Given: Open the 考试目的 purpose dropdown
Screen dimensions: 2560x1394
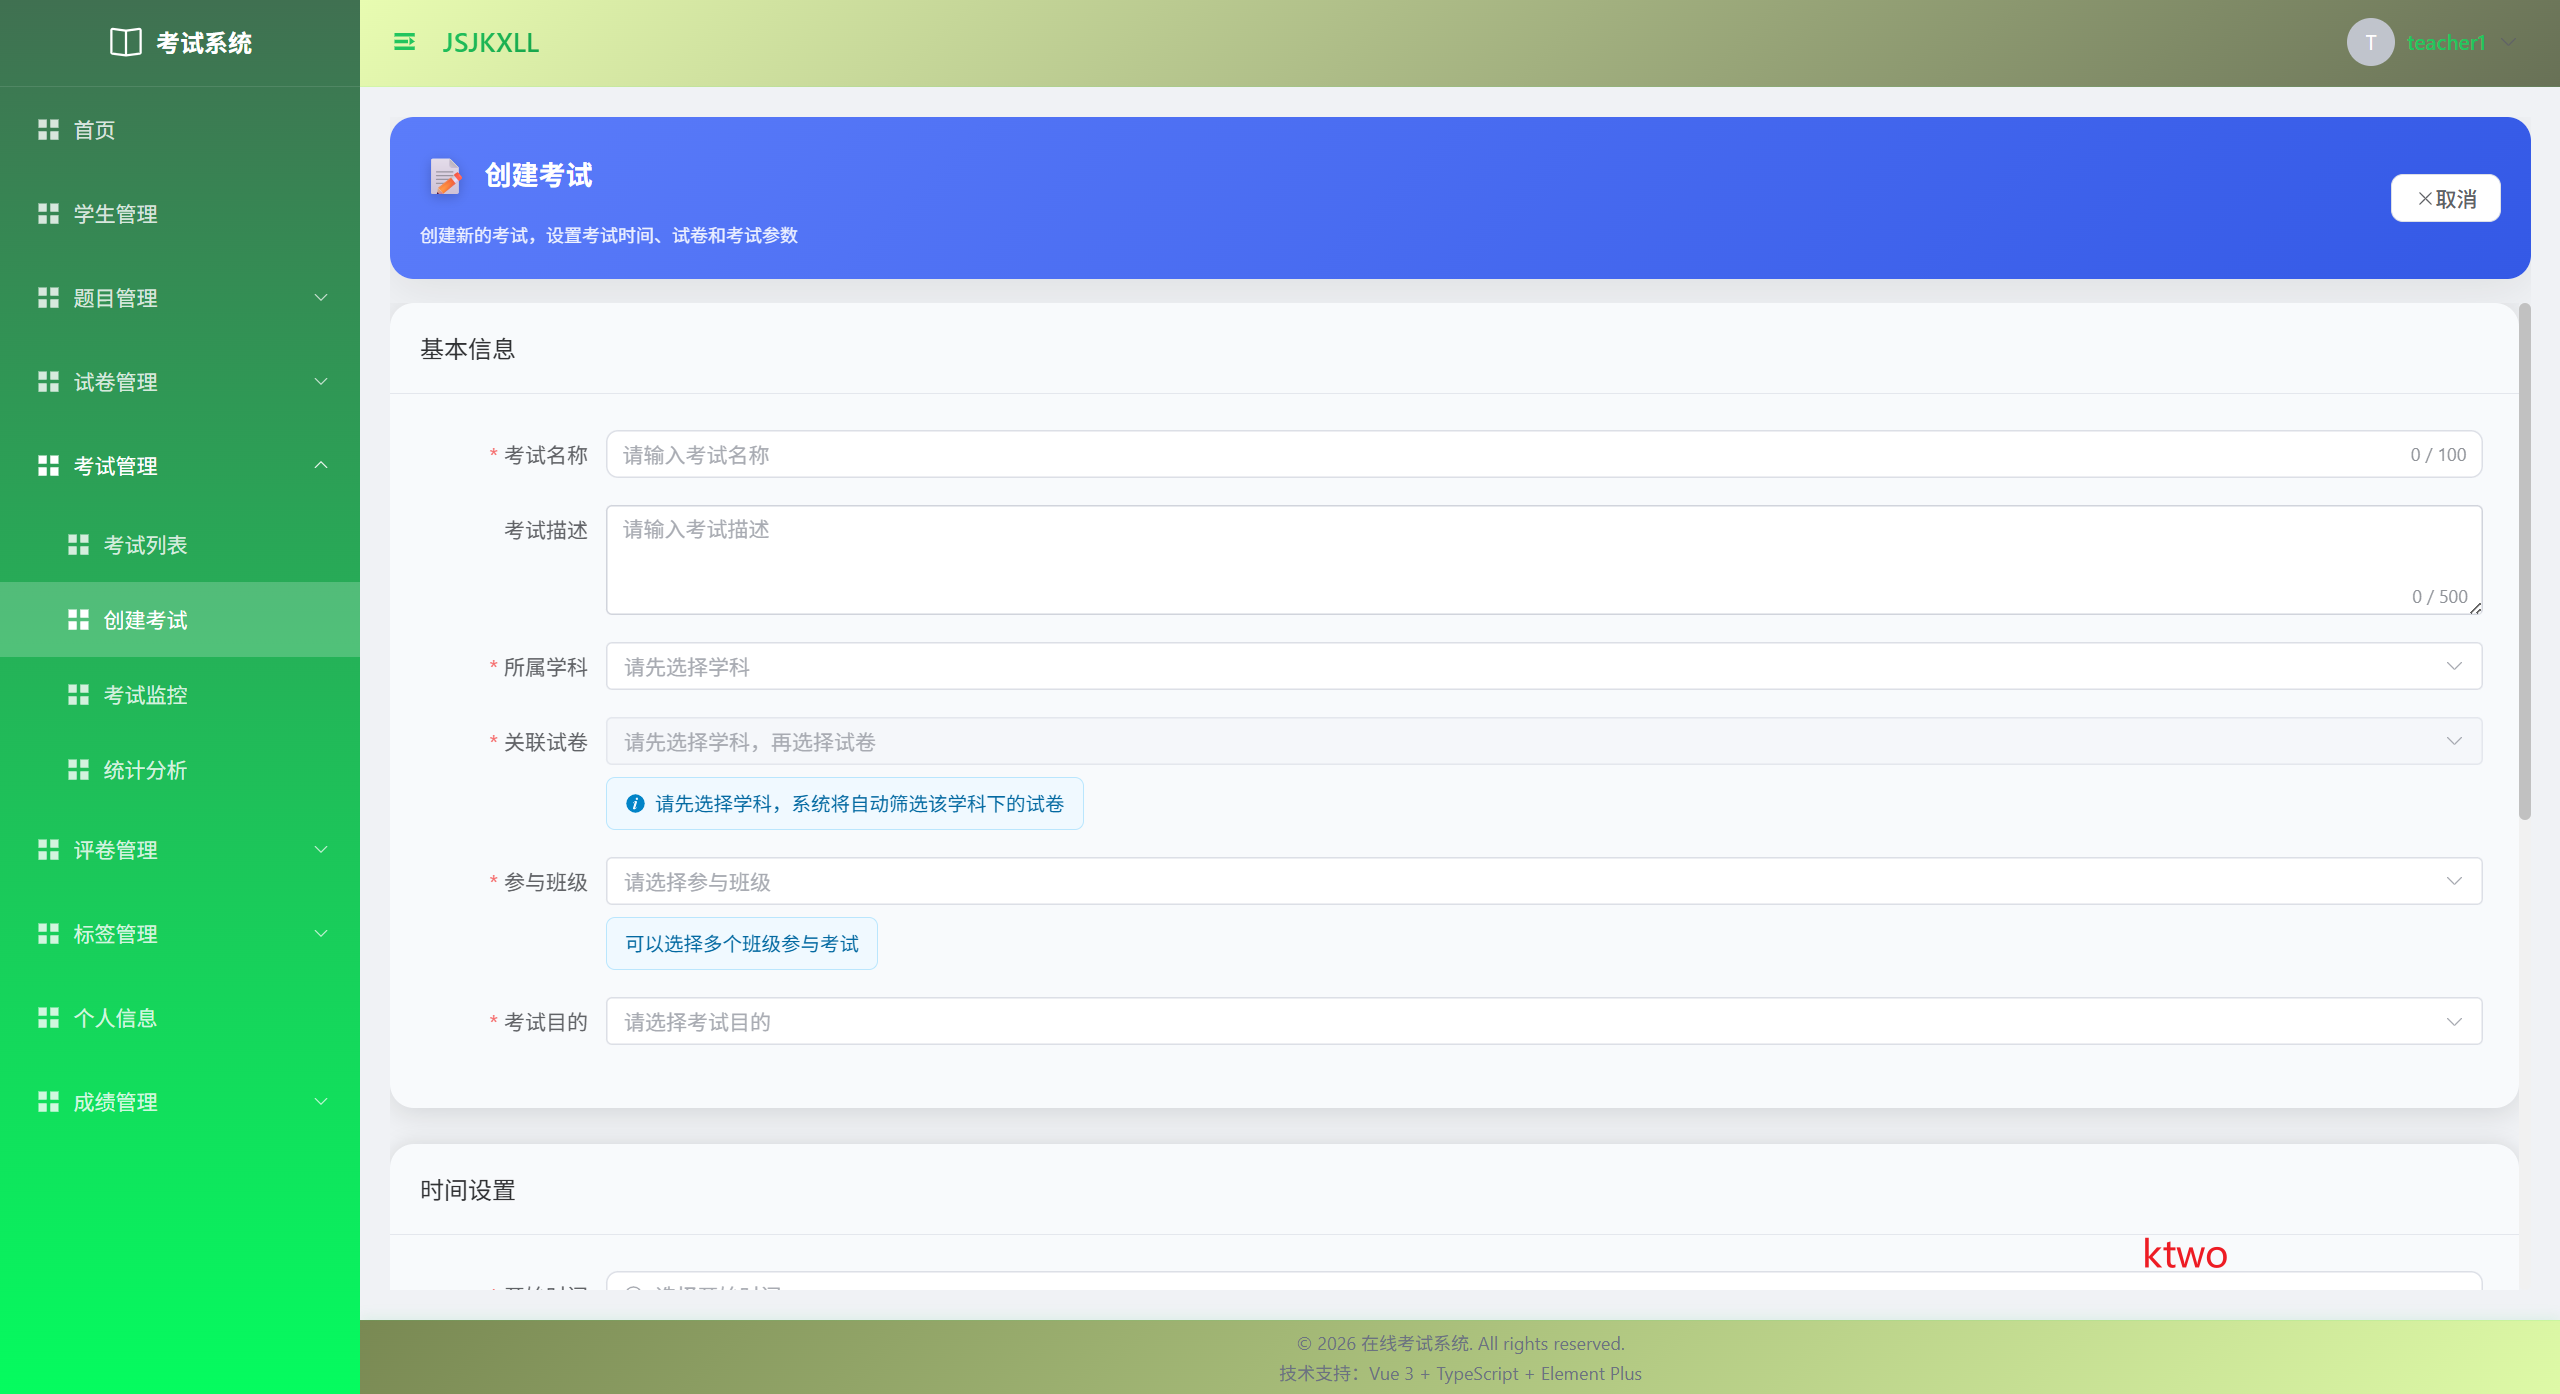Looking at the screenshot, I should 1543,1022.
